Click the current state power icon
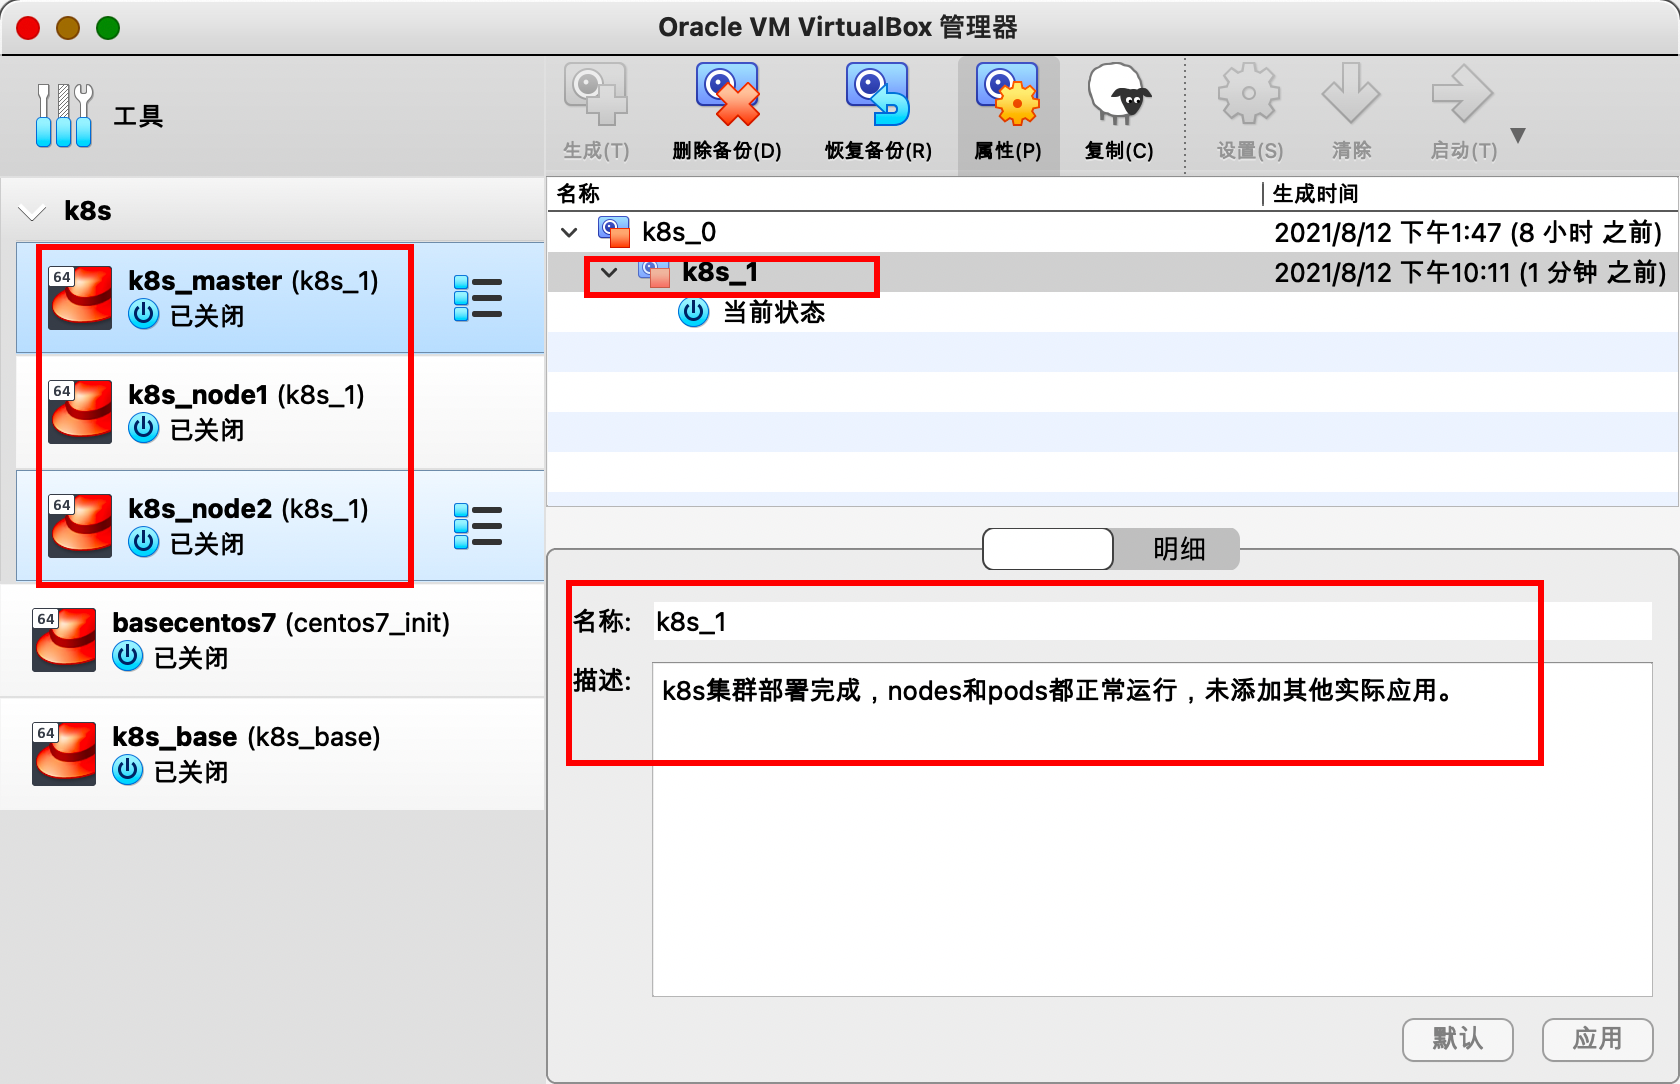 (x=694, y=313)
